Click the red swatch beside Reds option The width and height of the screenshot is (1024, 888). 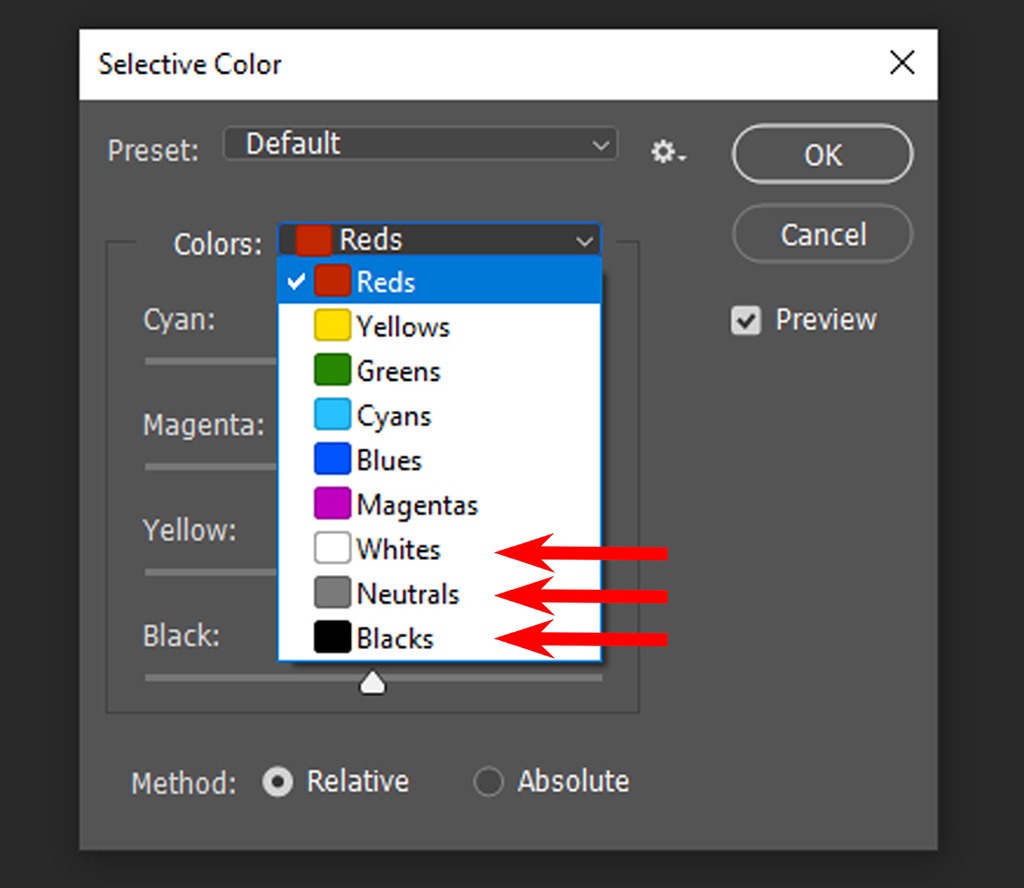(x=332, y=282)
